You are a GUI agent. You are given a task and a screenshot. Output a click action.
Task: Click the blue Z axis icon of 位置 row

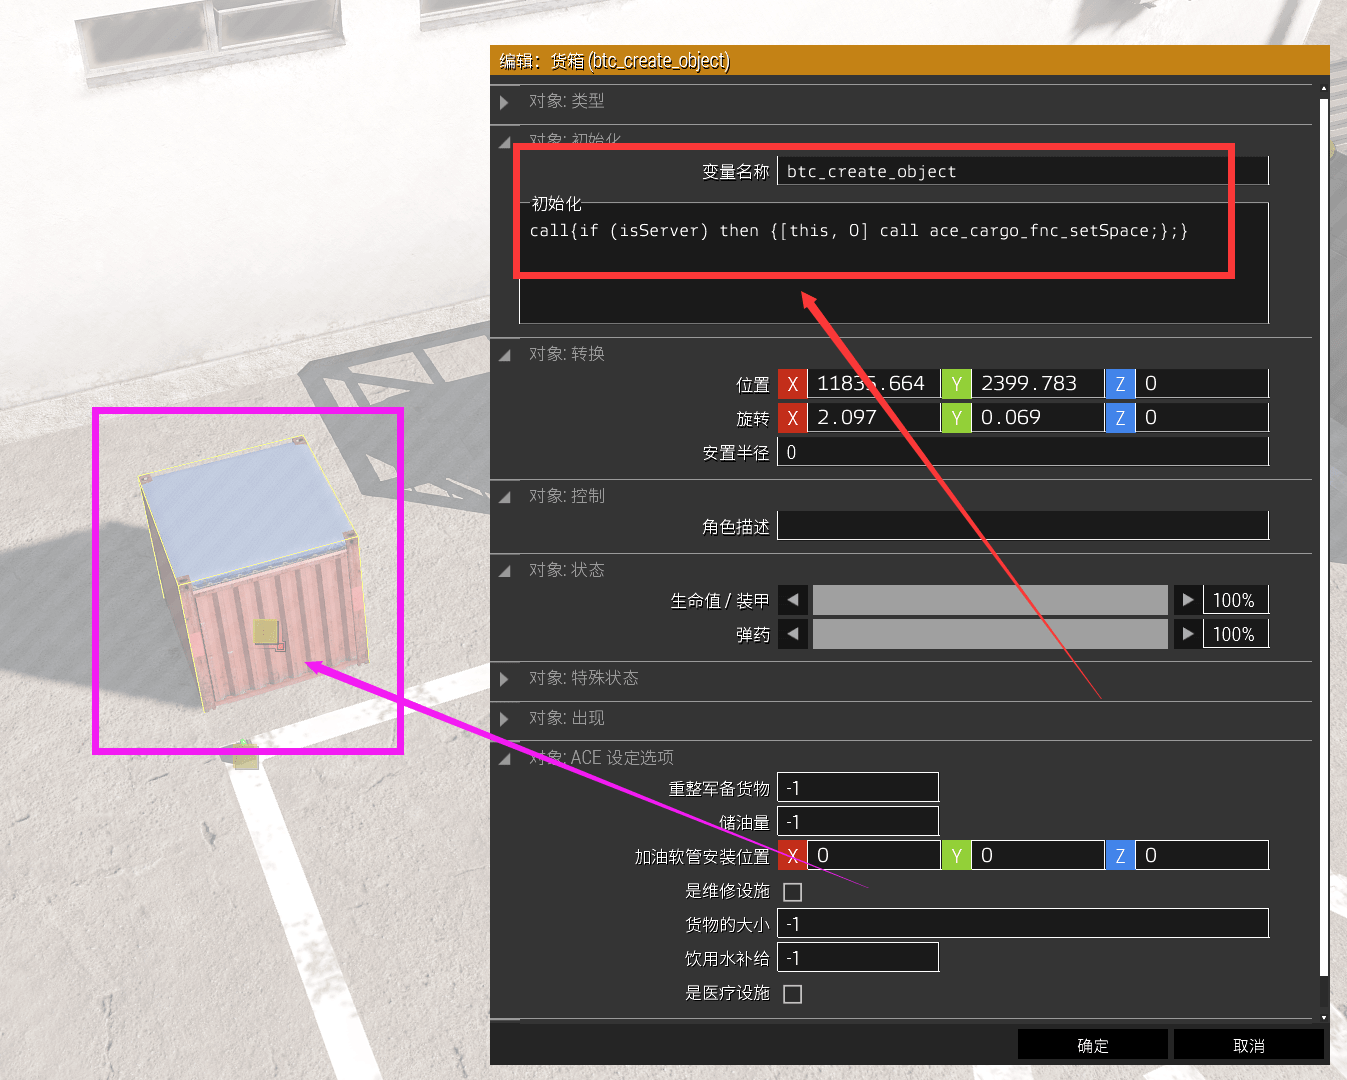click(x=1120, y=383)
